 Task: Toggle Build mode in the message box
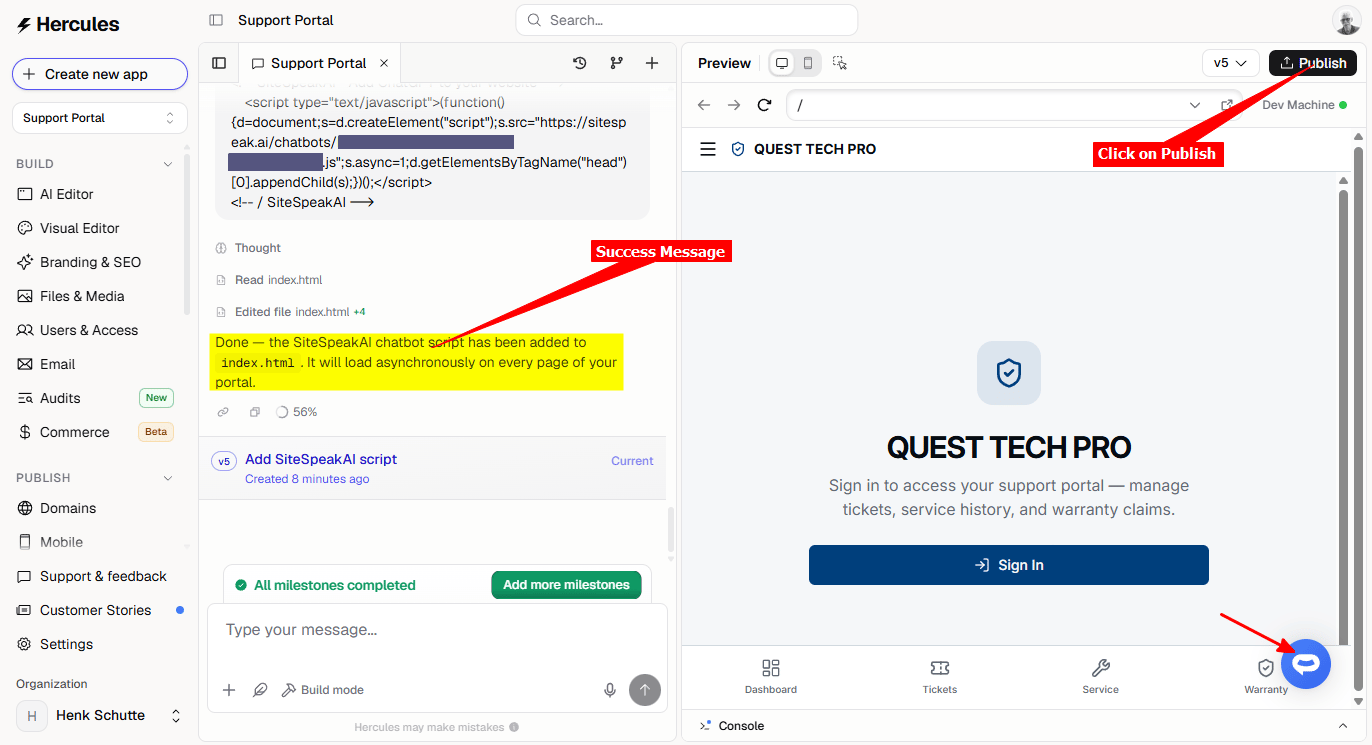coord(322,690)
